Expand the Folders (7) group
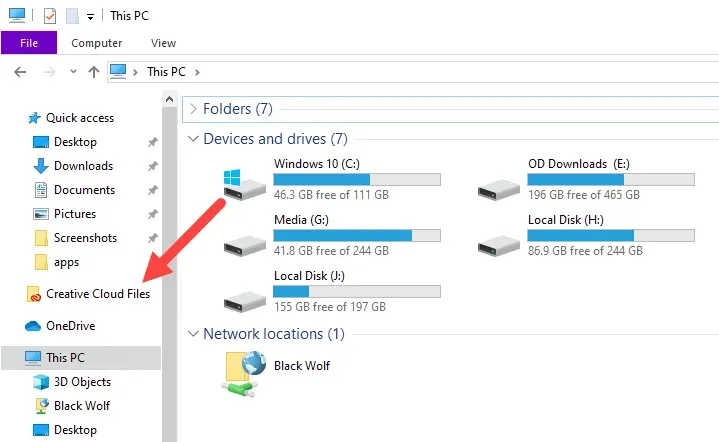The width and height of the screenshot is (719, 442). point(191,108)
